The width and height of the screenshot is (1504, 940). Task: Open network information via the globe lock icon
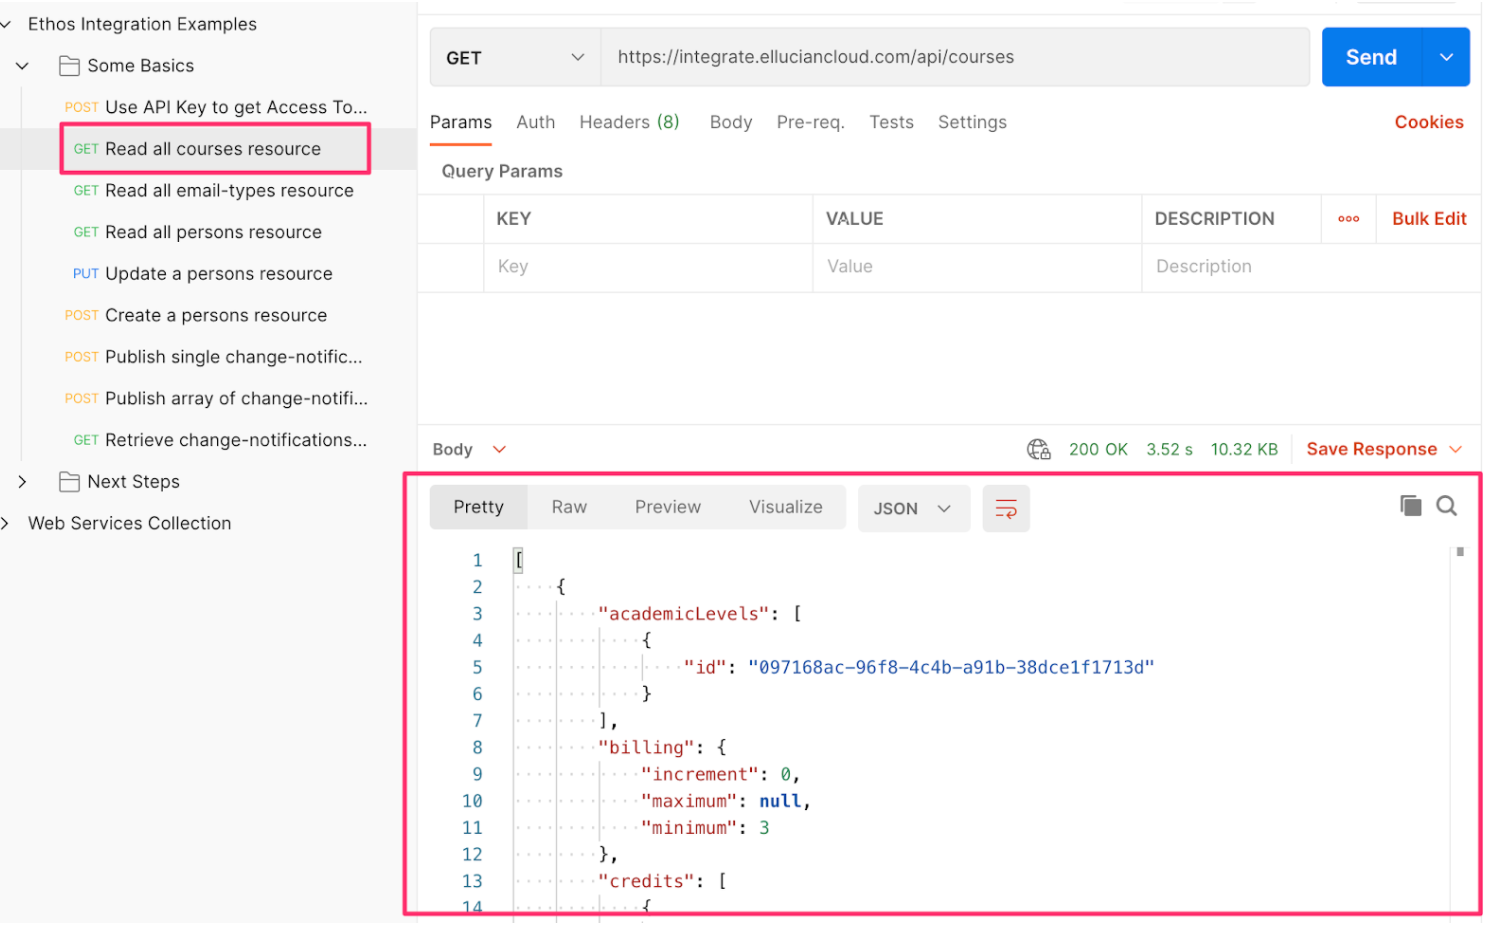(x=1038, y=449)
